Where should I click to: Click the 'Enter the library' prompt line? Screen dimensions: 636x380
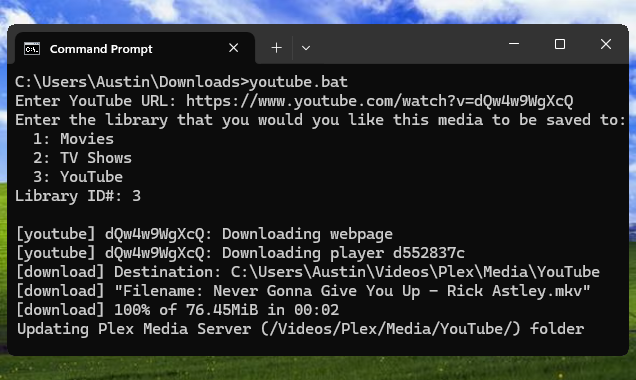(x=320, y=120)
